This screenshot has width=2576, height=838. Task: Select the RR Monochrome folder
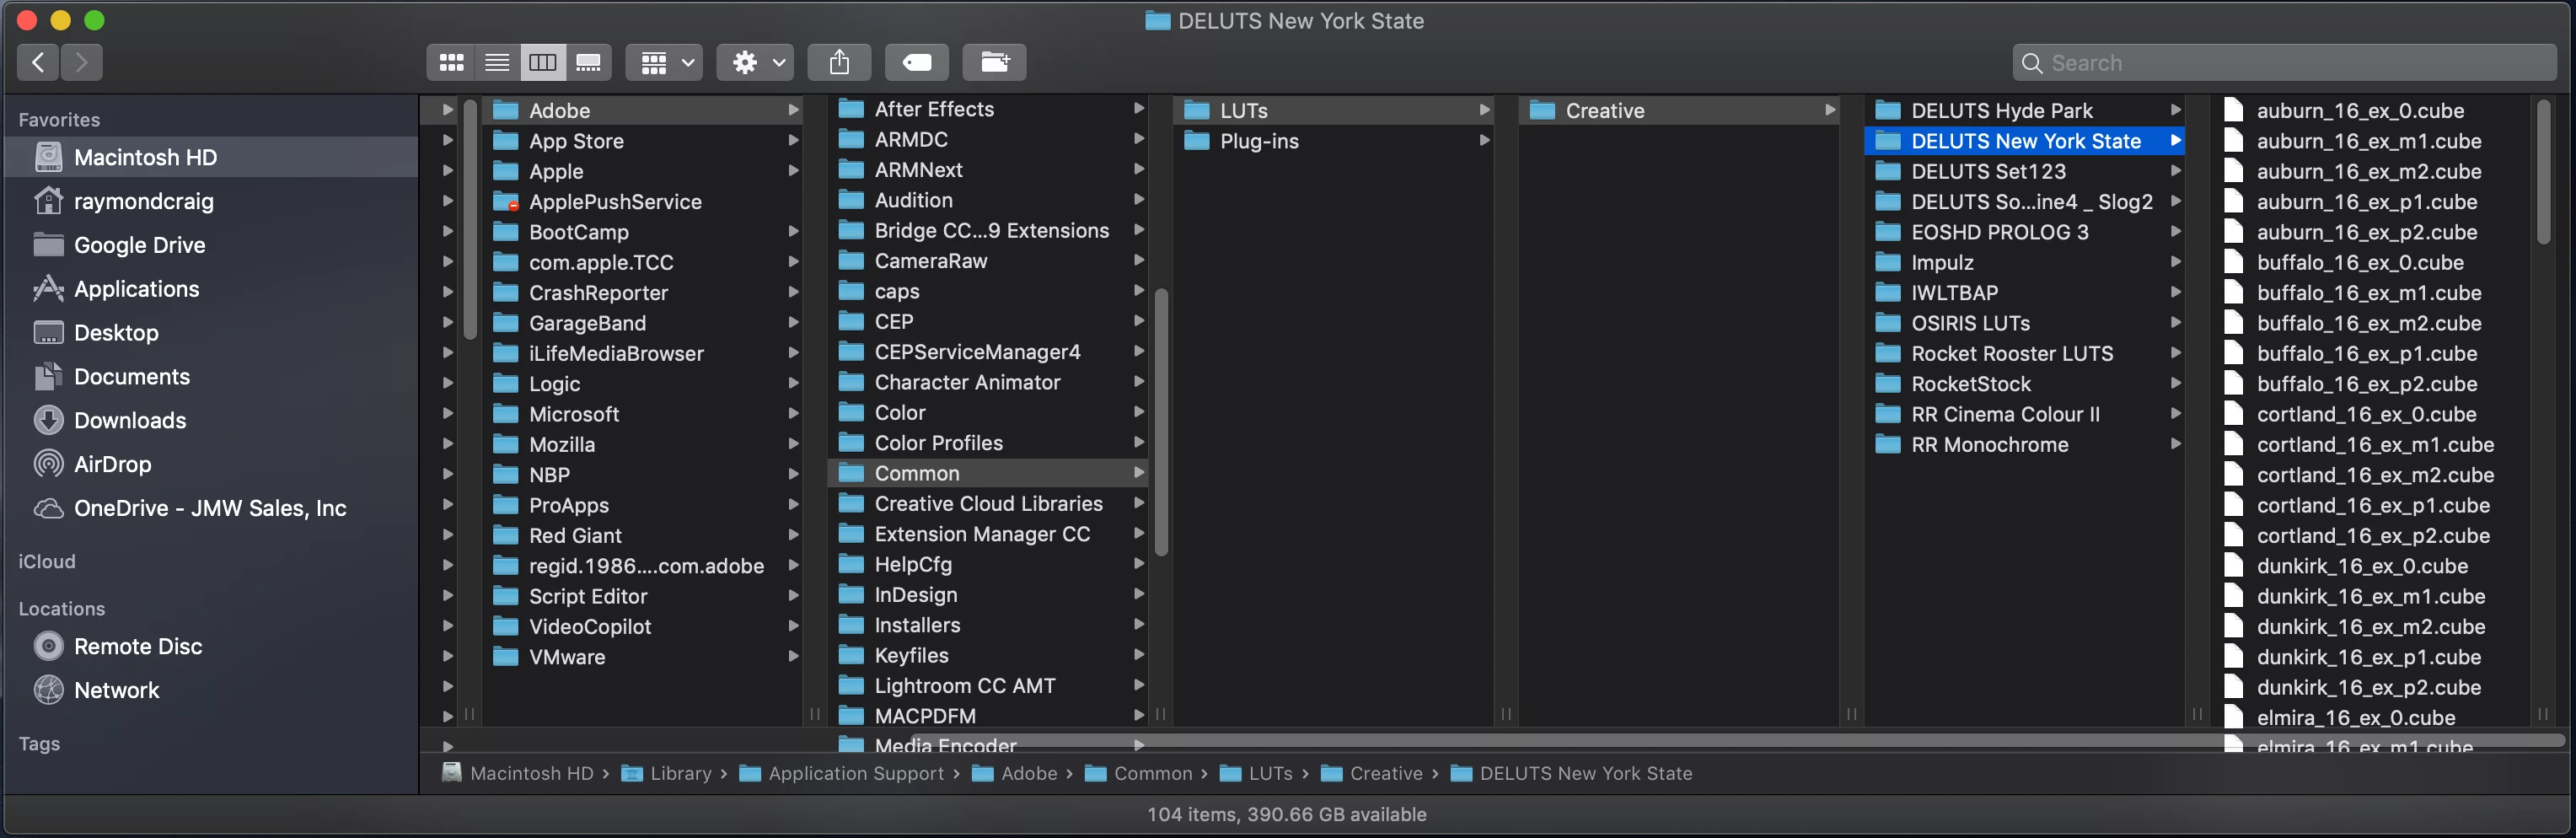click(x=2025, y=444)
